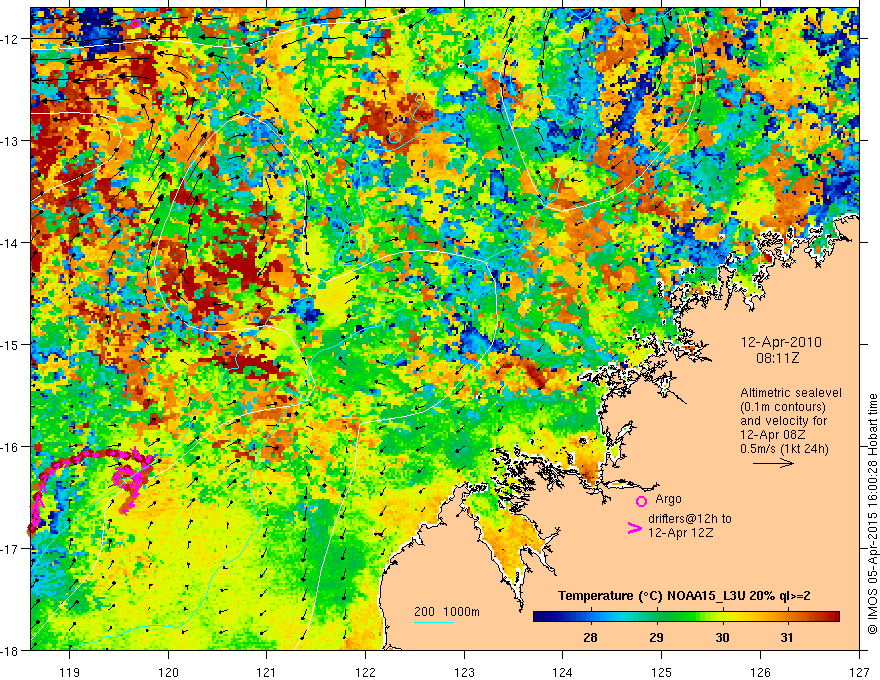Click the magenta drifters arrowhead legend symbol
The image size is (880, 680).
tap(635, 529)
